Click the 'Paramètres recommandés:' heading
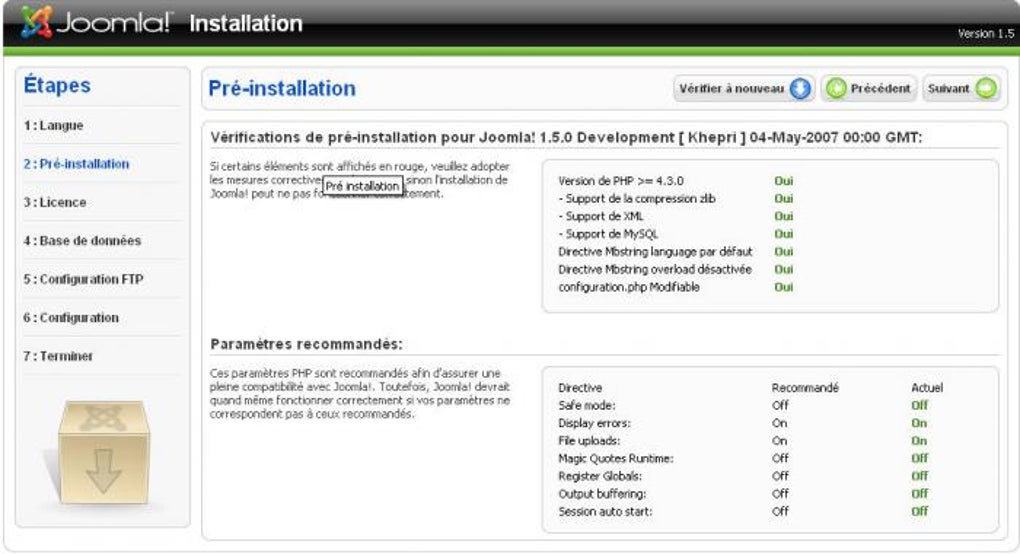The width and height of the screenshot is (1020, 554). 306,344
